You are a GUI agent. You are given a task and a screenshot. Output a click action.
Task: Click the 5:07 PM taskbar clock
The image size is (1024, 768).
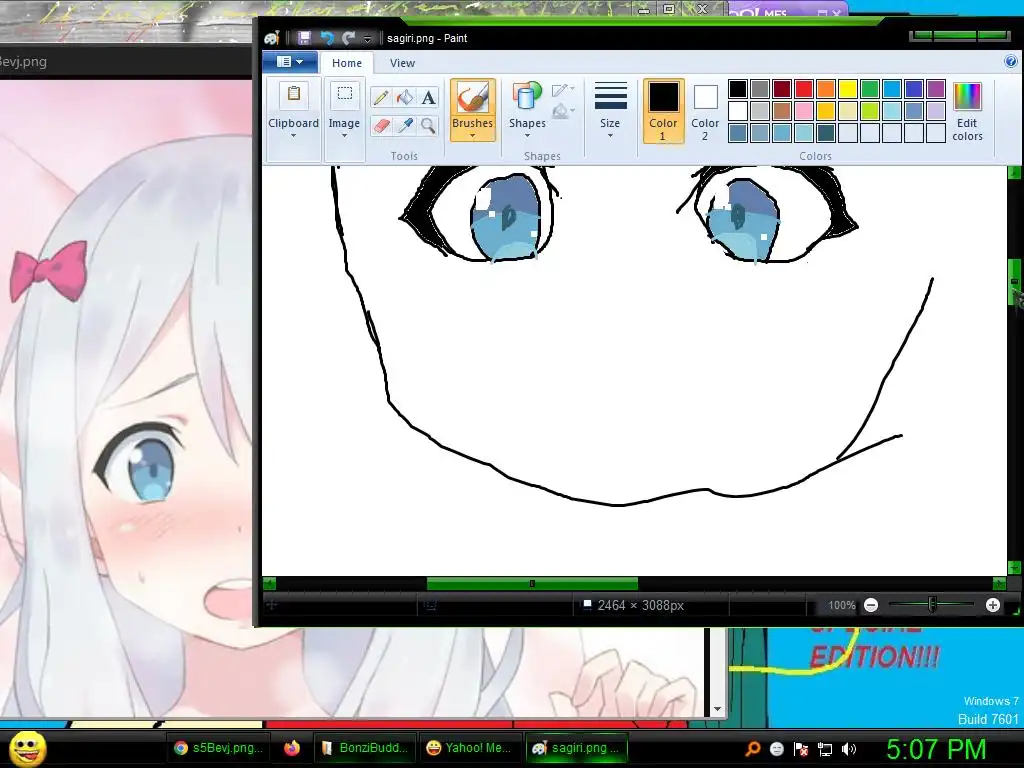coord(935,749)
